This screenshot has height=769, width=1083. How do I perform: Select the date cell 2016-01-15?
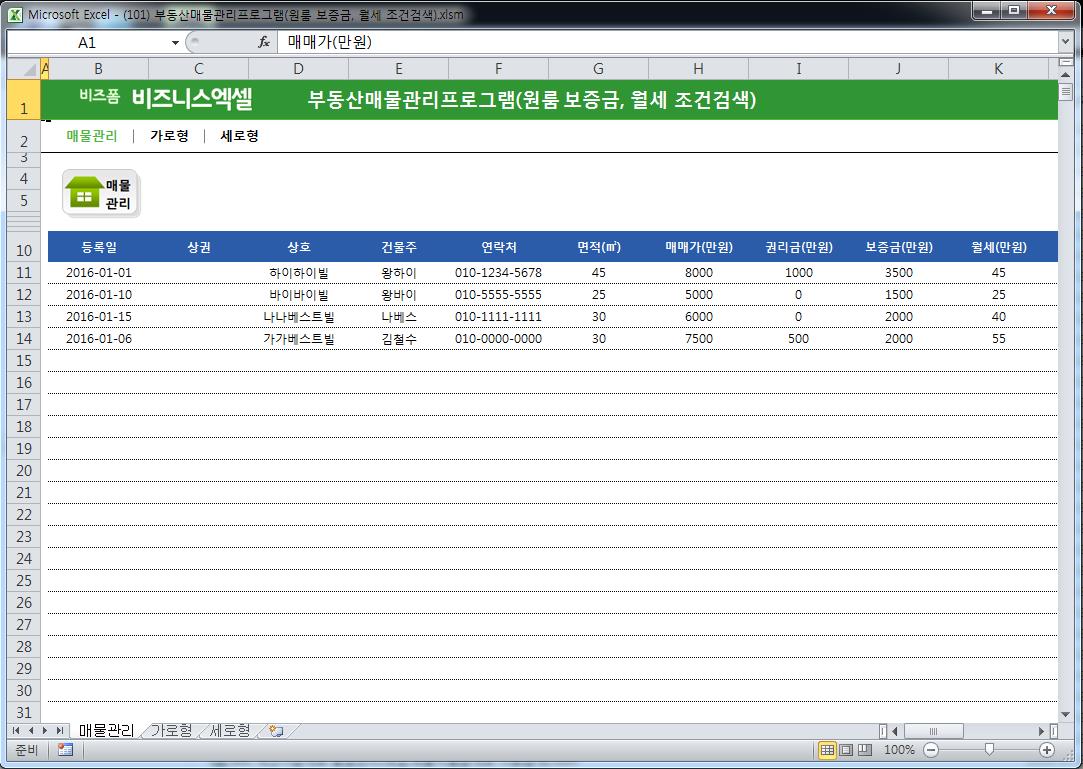click(x=99, y=316)
